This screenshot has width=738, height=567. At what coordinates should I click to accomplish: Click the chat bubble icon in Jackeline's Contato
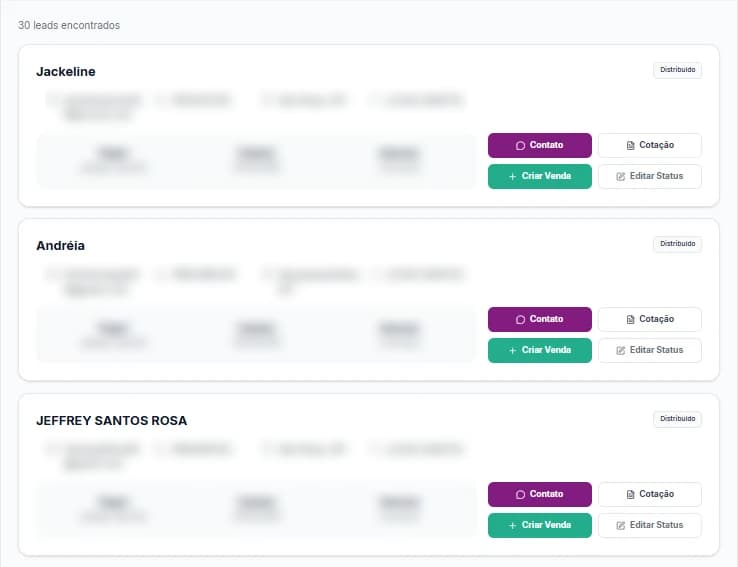point(520,145)
